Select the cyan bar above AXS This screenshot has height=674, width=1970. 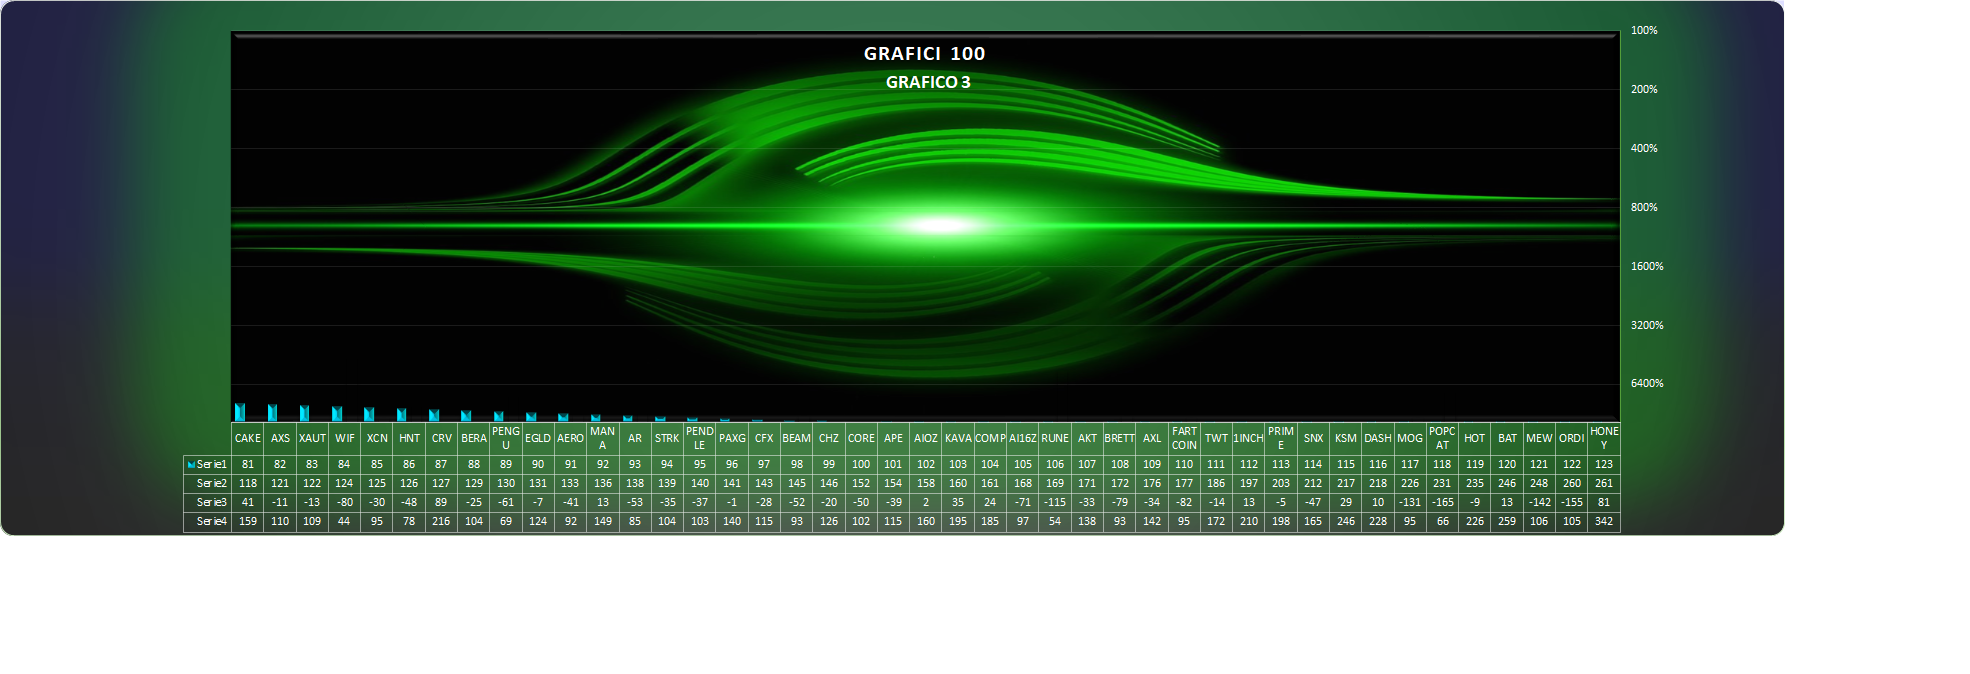272,413
